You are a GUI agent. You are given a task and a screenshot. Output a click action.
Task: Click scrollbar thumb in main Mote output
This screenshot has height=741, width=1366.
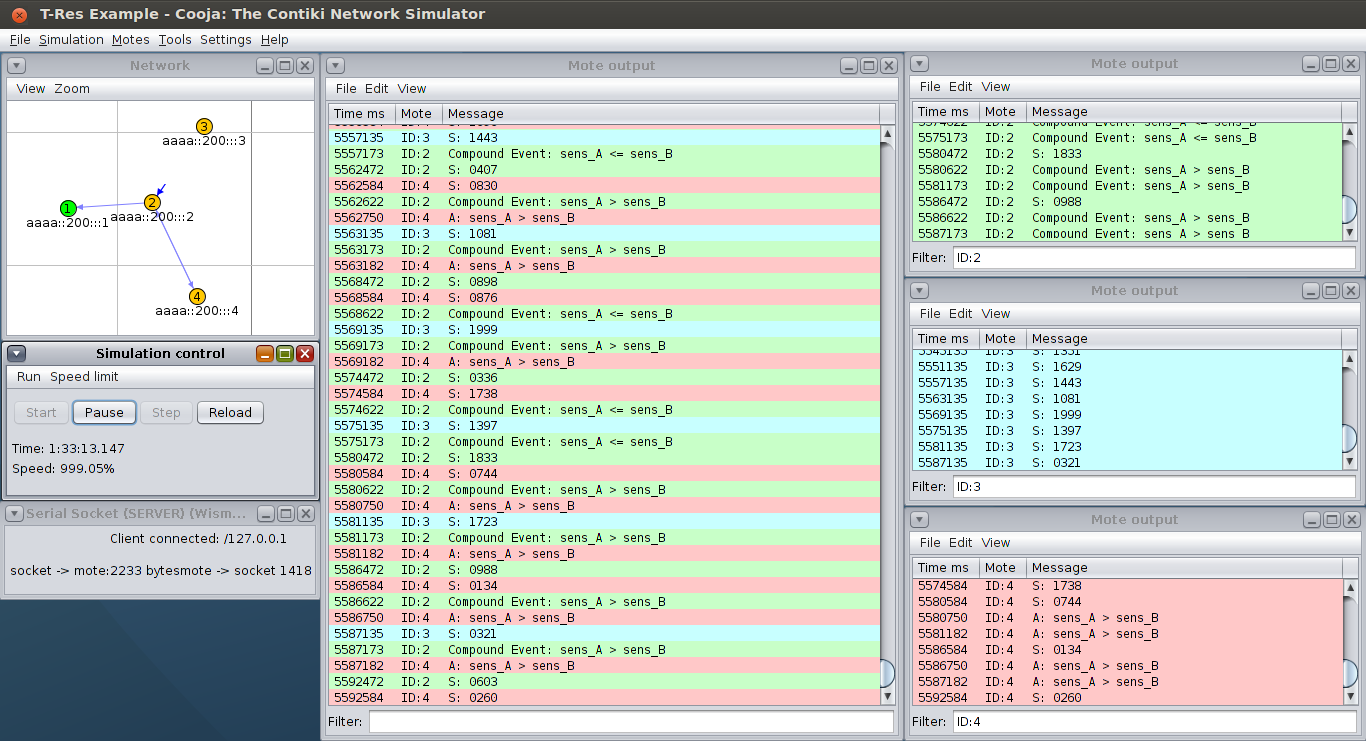point(887,673)
